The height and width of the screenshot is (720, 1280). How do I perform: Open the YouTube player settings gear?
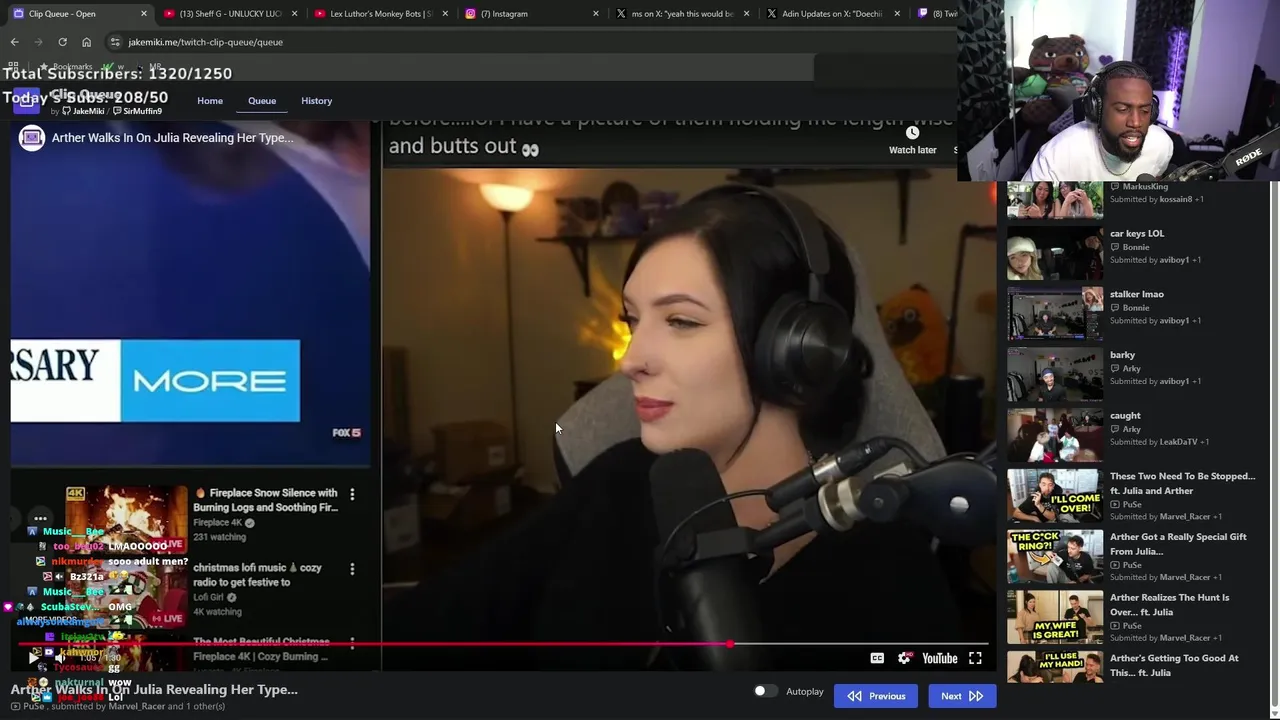click(x=905, y=658)
